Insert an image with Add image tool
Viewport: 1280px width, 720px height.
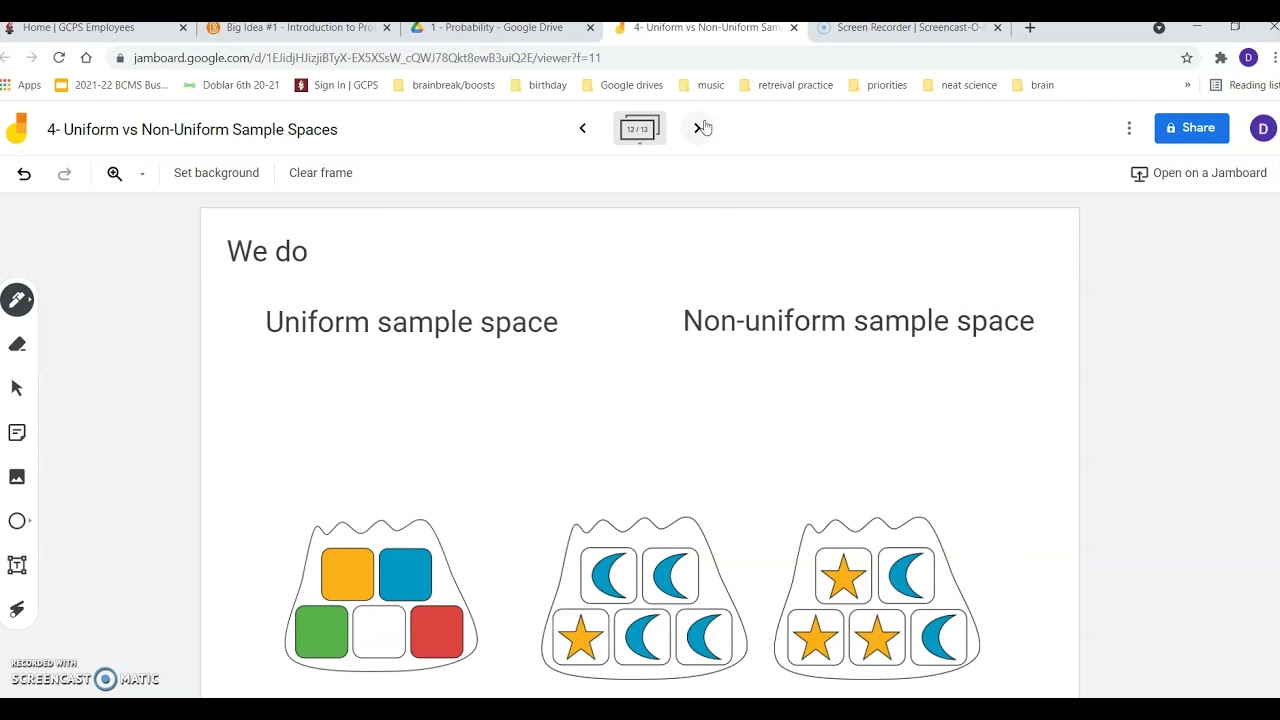click(x=17, y=477)
